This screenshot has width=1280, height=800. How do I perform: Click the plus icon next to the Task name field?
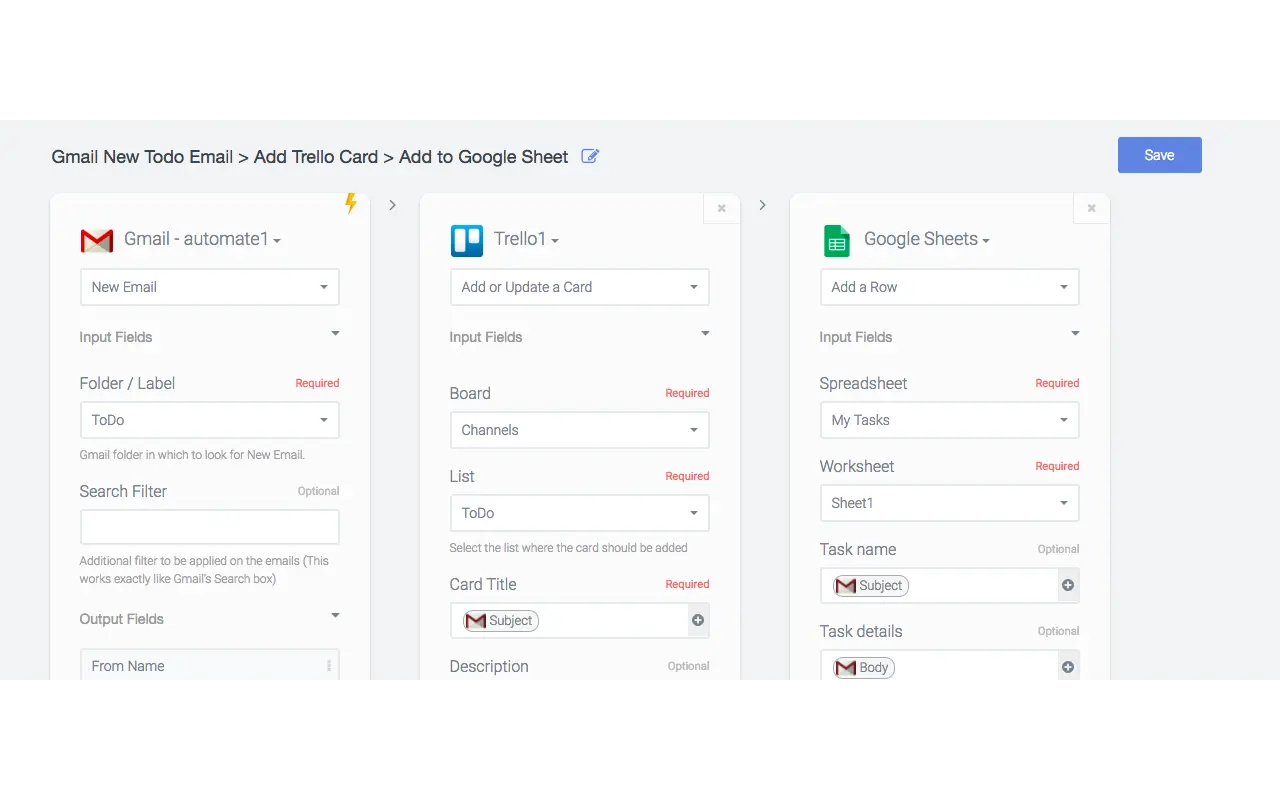(1067, 585)
